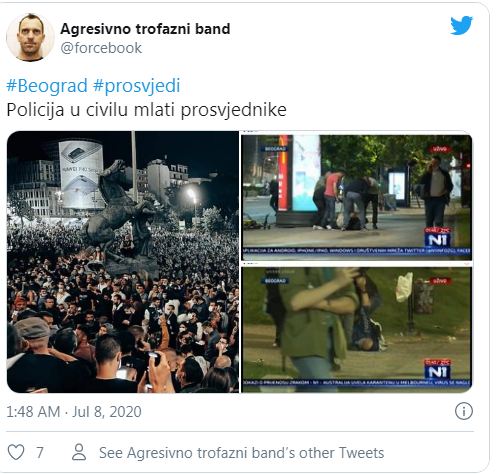Click the horse statue in the left photo

119,208
